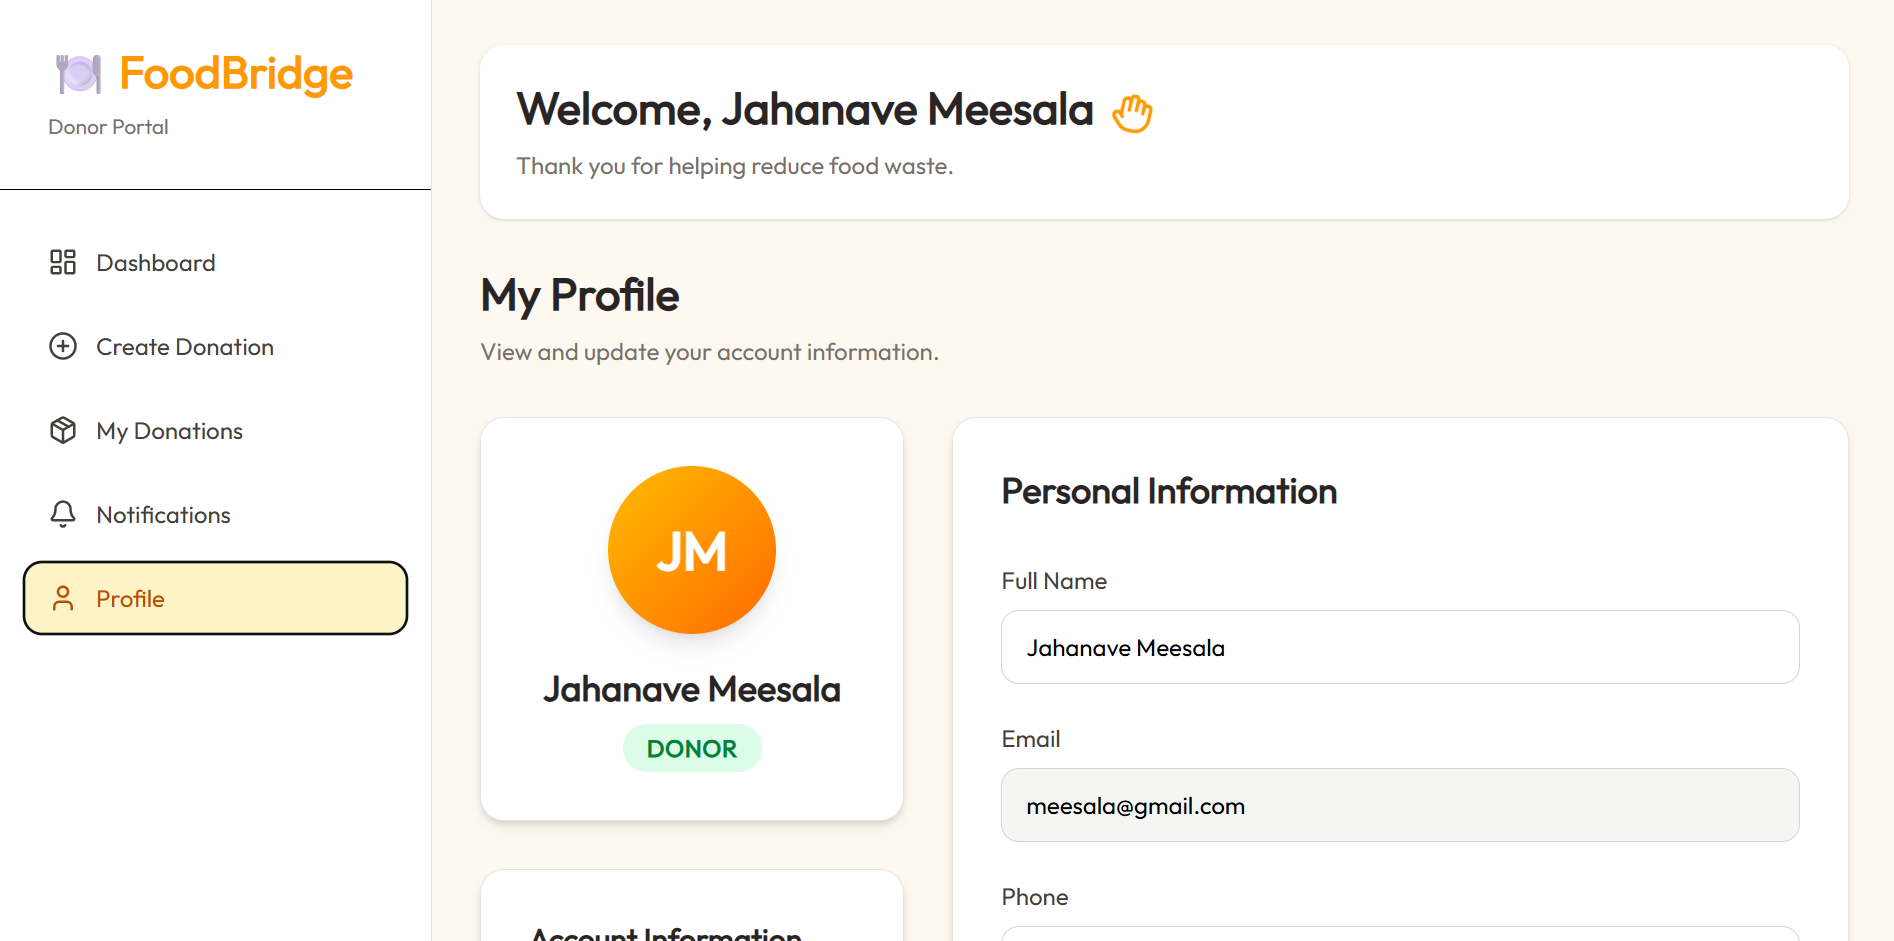Click the Notifications bell icon

[63, 514]
